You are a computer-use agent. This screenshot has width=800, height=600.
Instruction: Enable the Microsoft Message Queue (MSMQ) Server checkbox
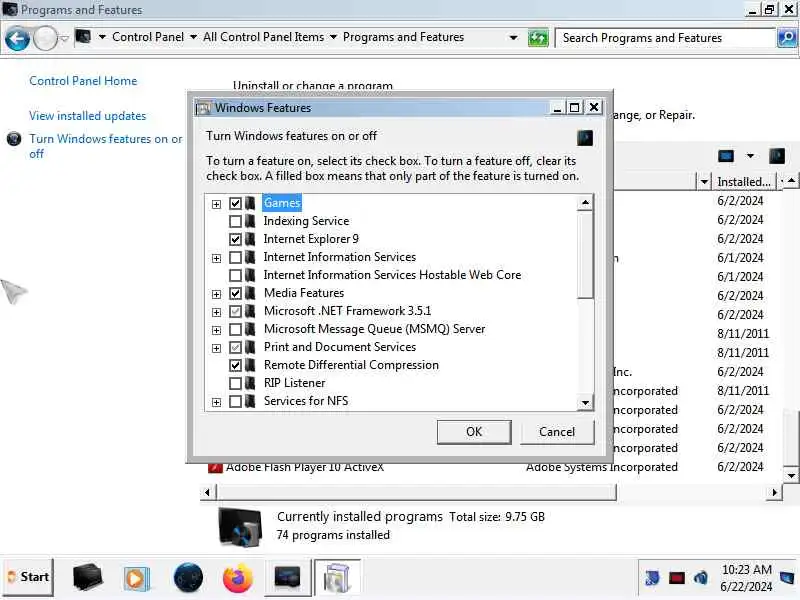coord(235,330)
